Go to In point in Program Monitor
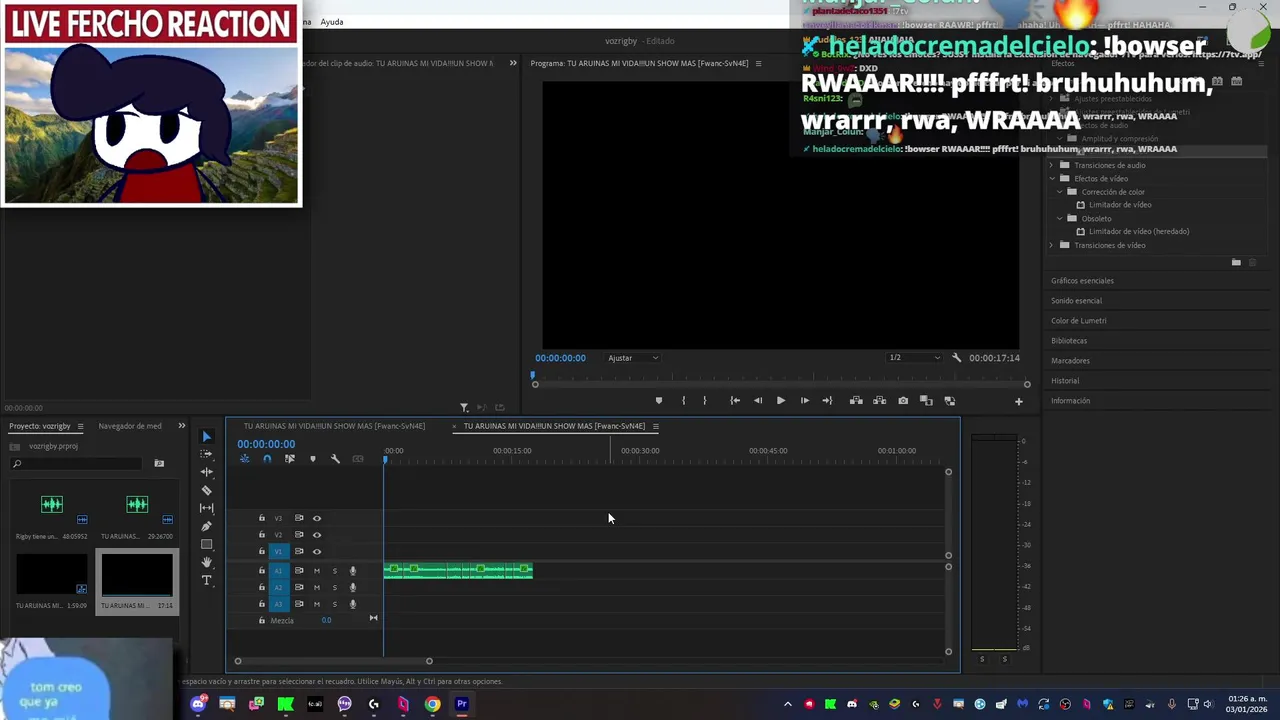1280x720 pixels. 735,401
